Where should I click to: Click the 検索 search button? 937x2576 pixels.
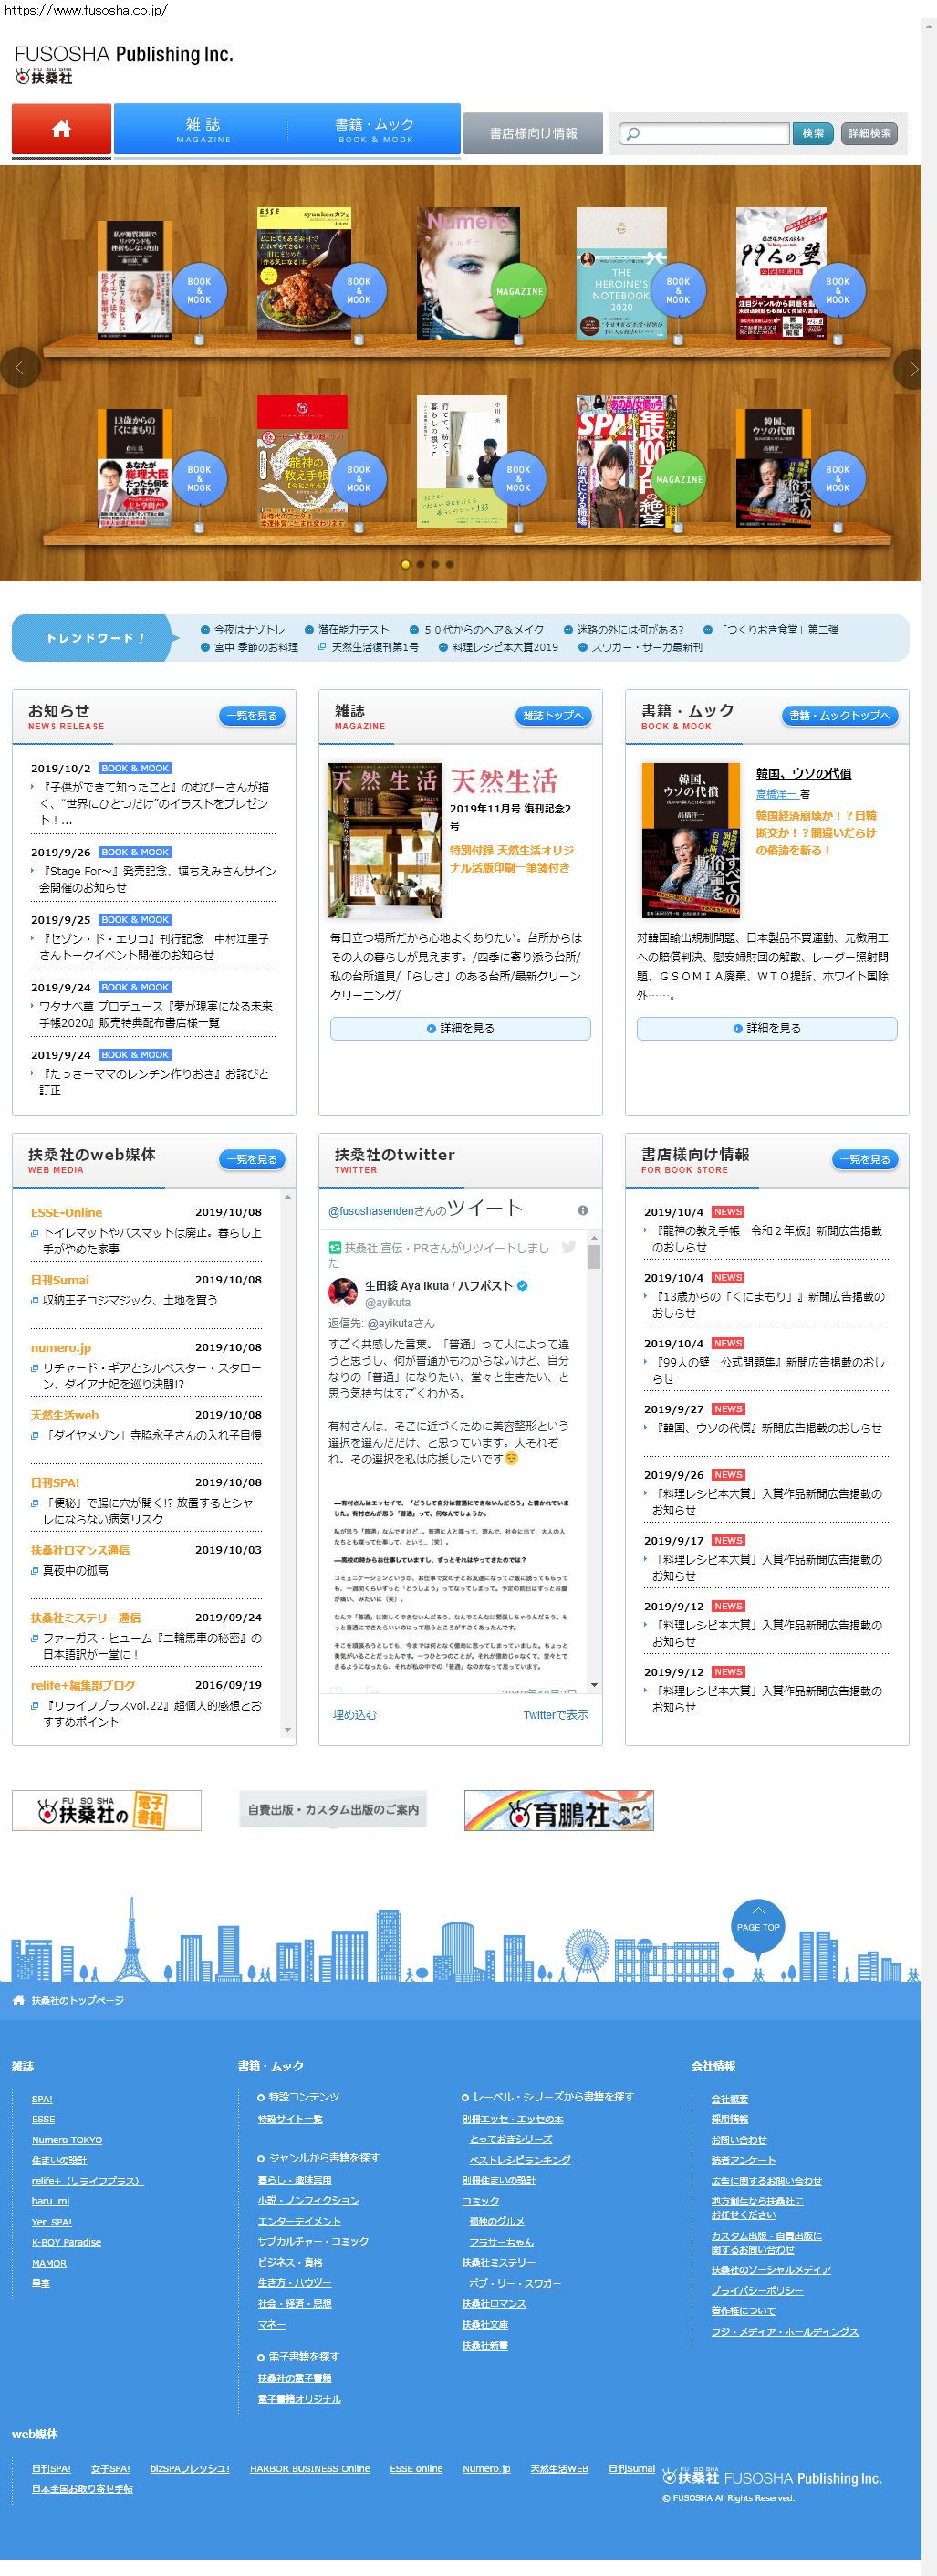pos(813,133)
